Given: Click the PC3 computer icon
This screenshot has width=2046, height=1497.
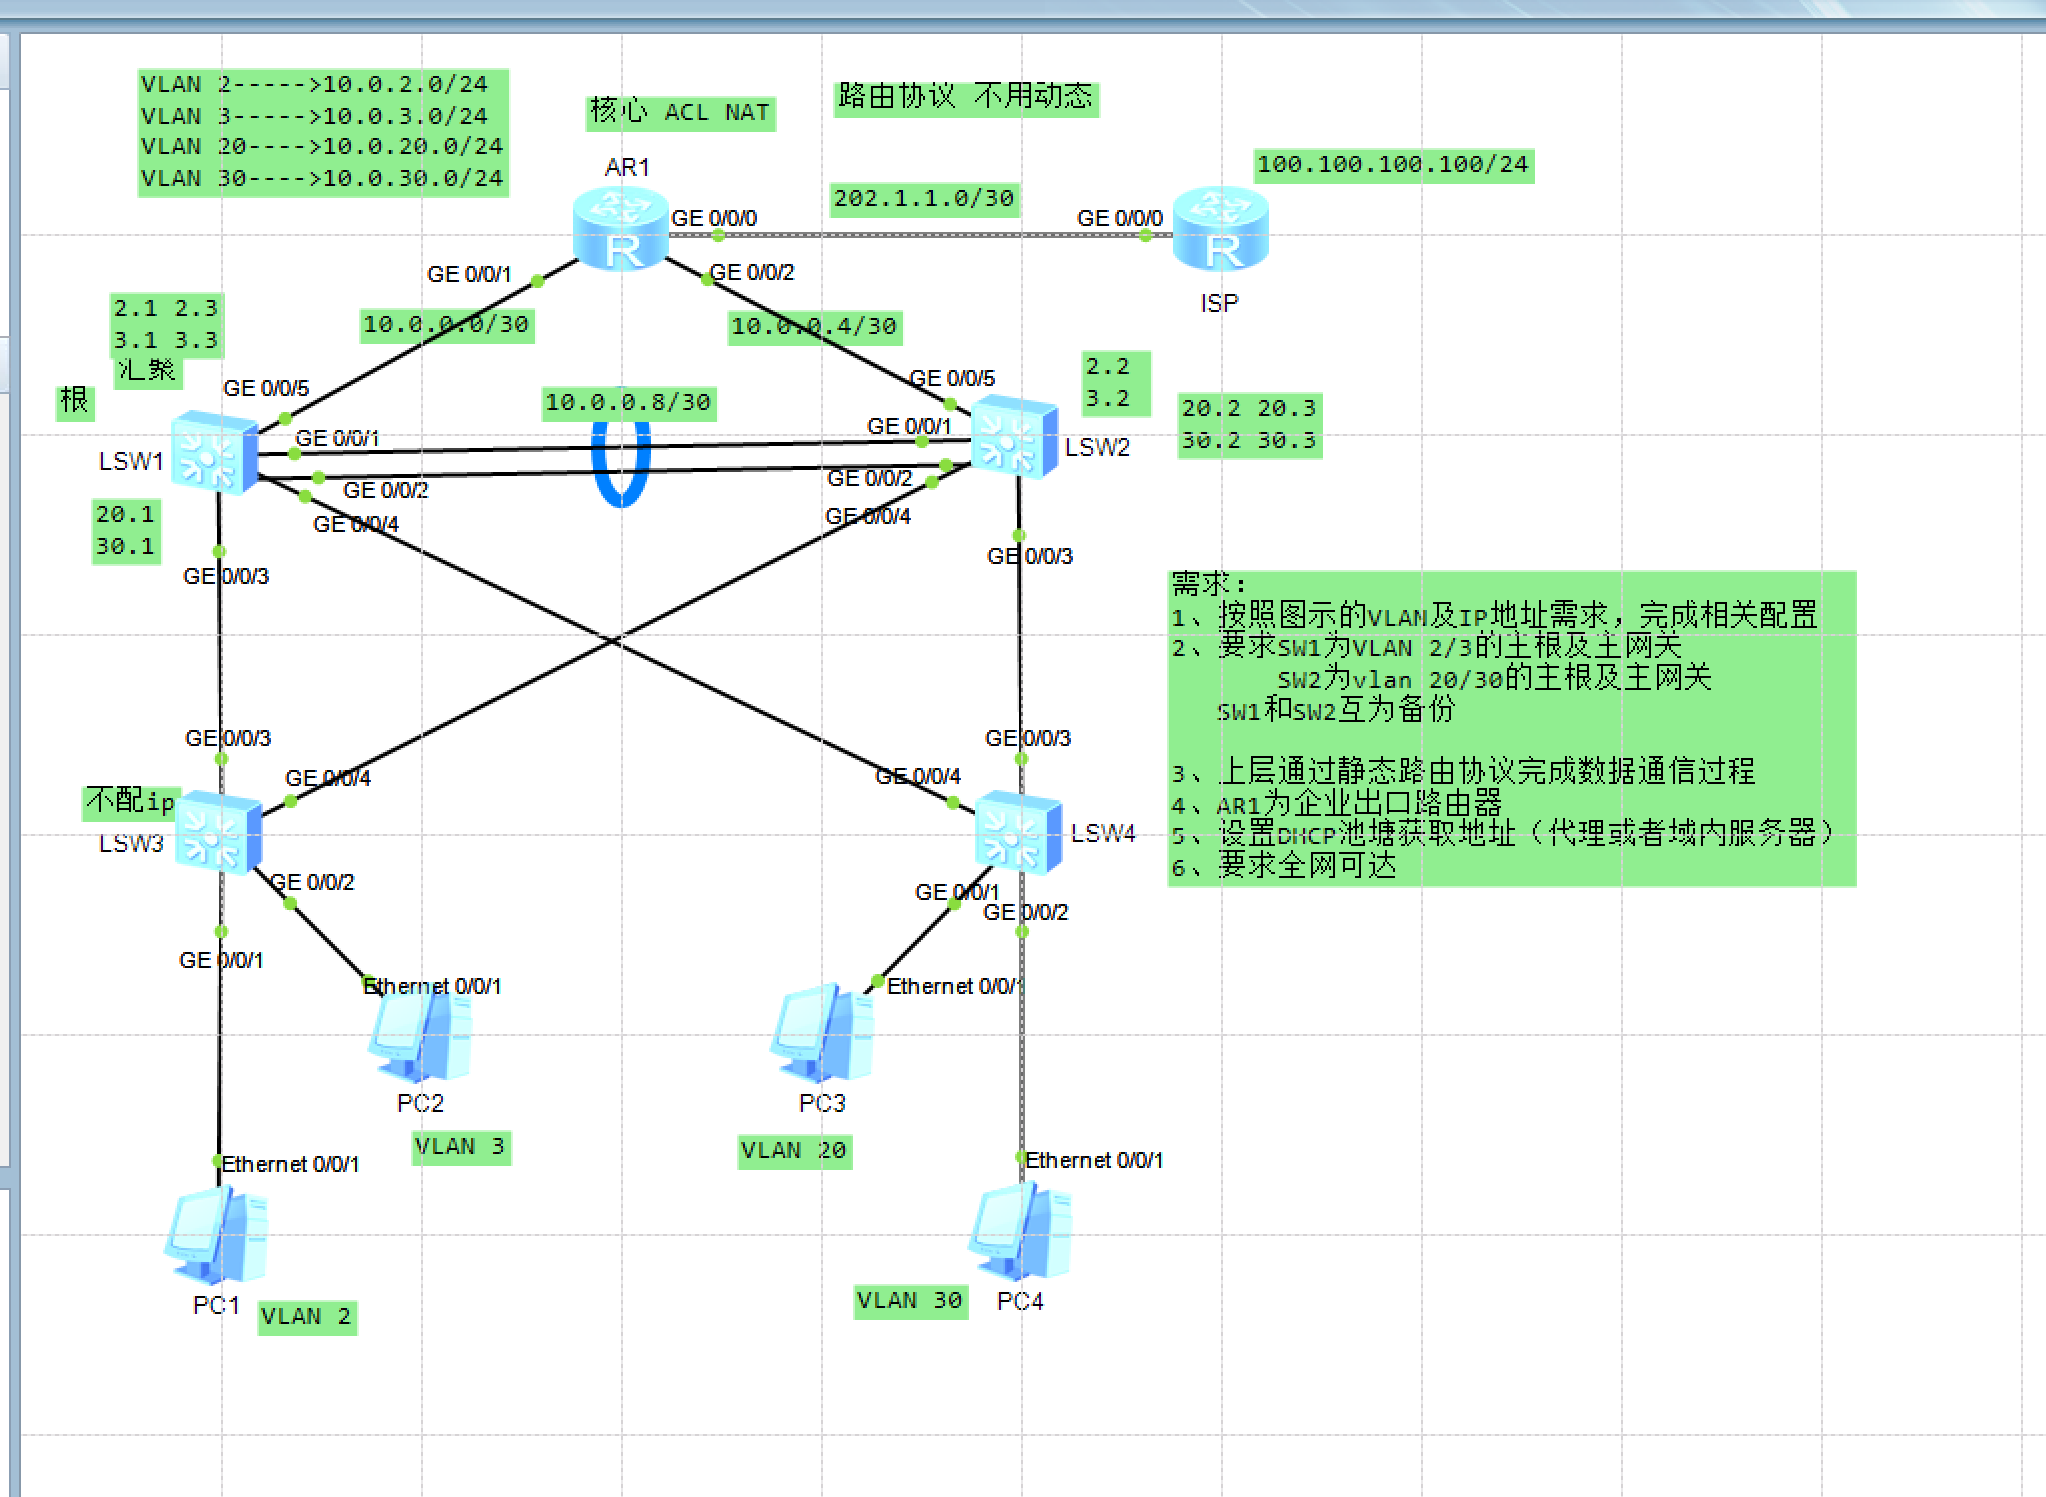Looking at the screenshot, I should click(823, 1036).
